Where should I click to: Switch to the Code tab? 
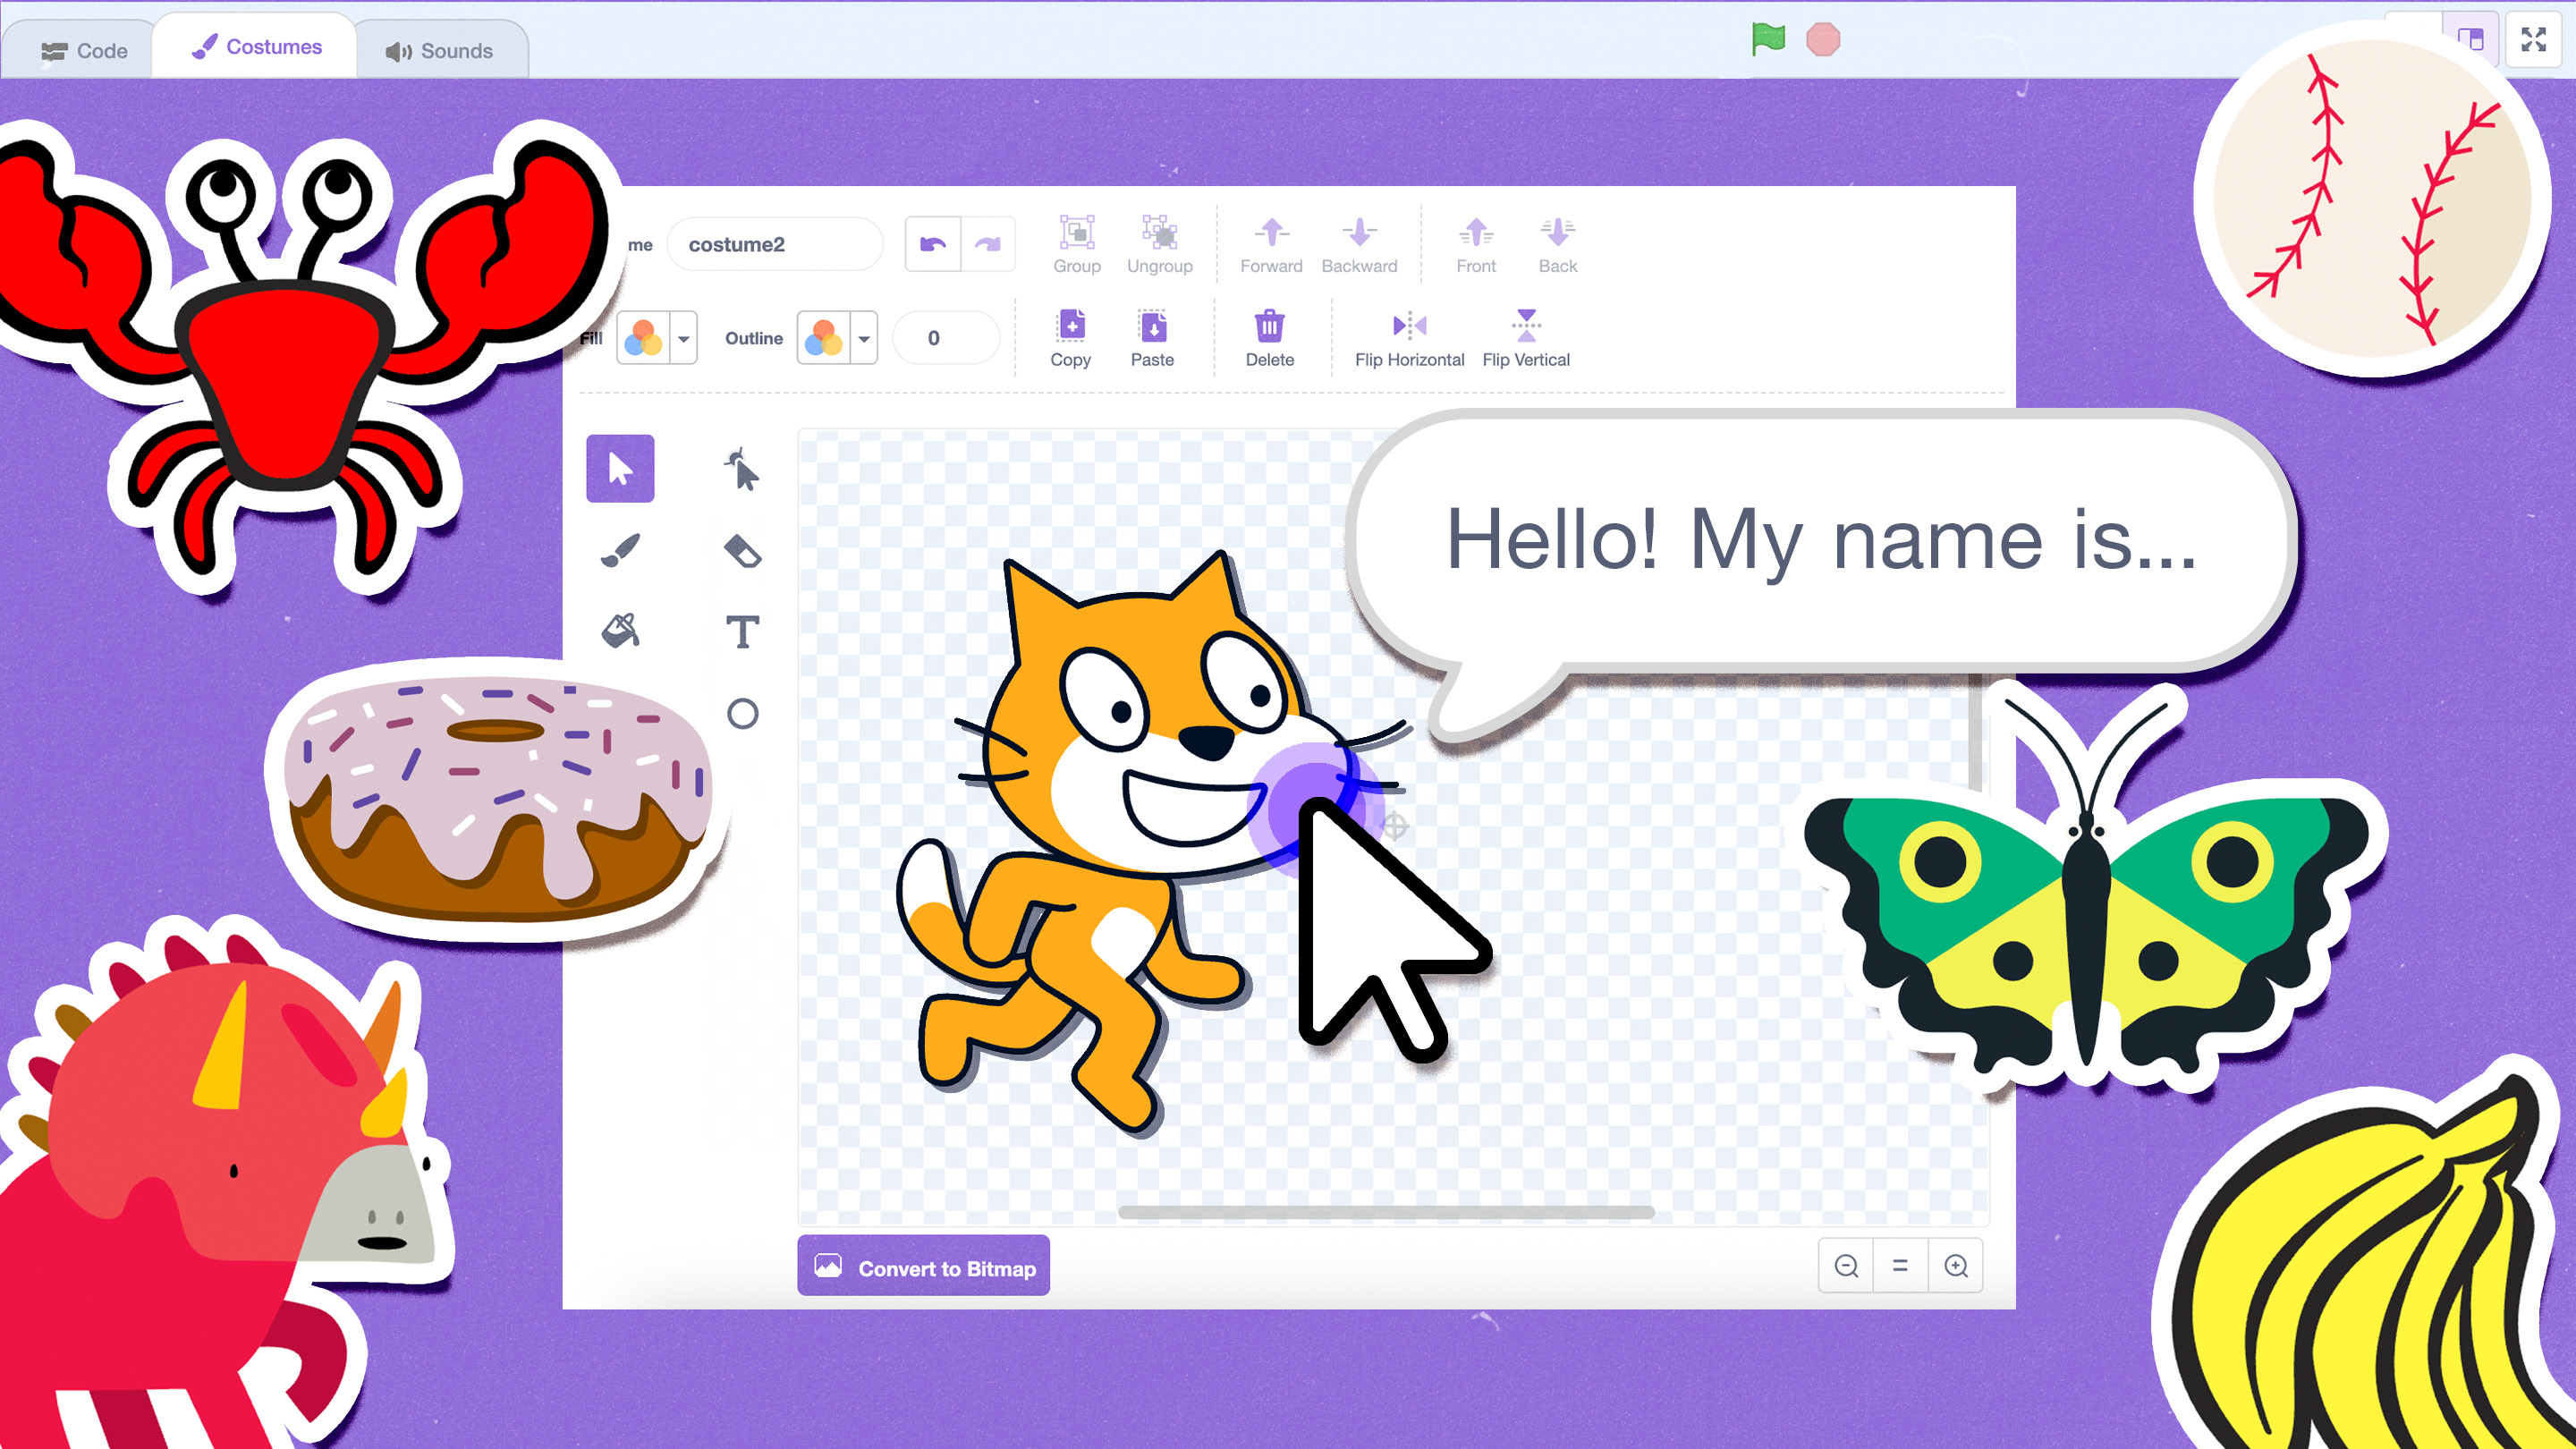pos(83,50)
